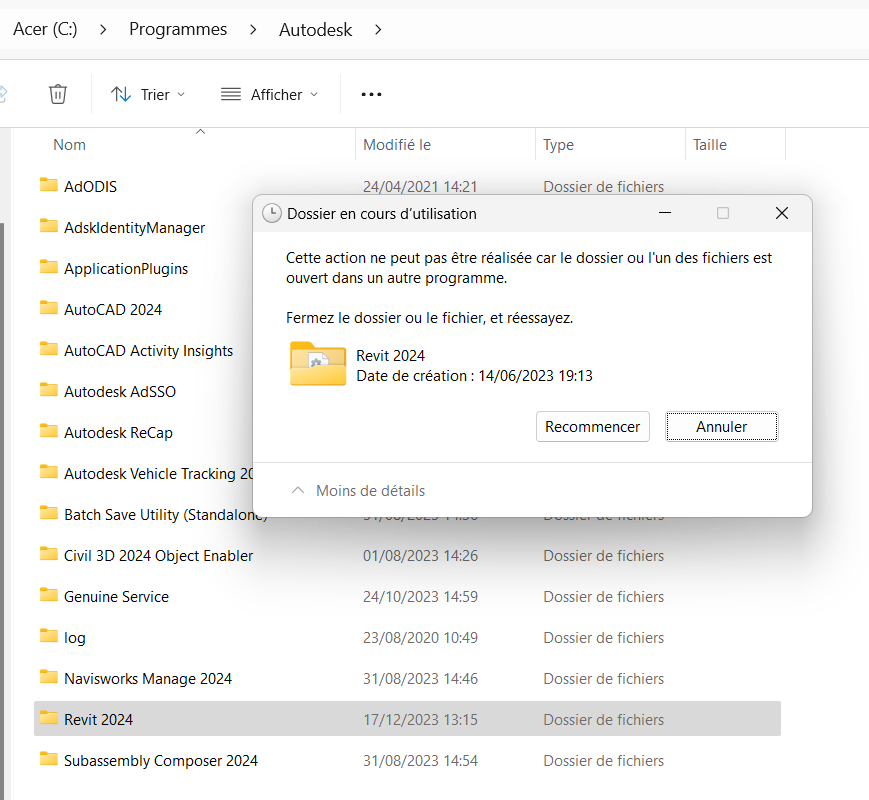This screenshot has width=869, height=800.
Task: Click Acer (C:) in the breadcrumb path
Action: [x=45, y=29]
